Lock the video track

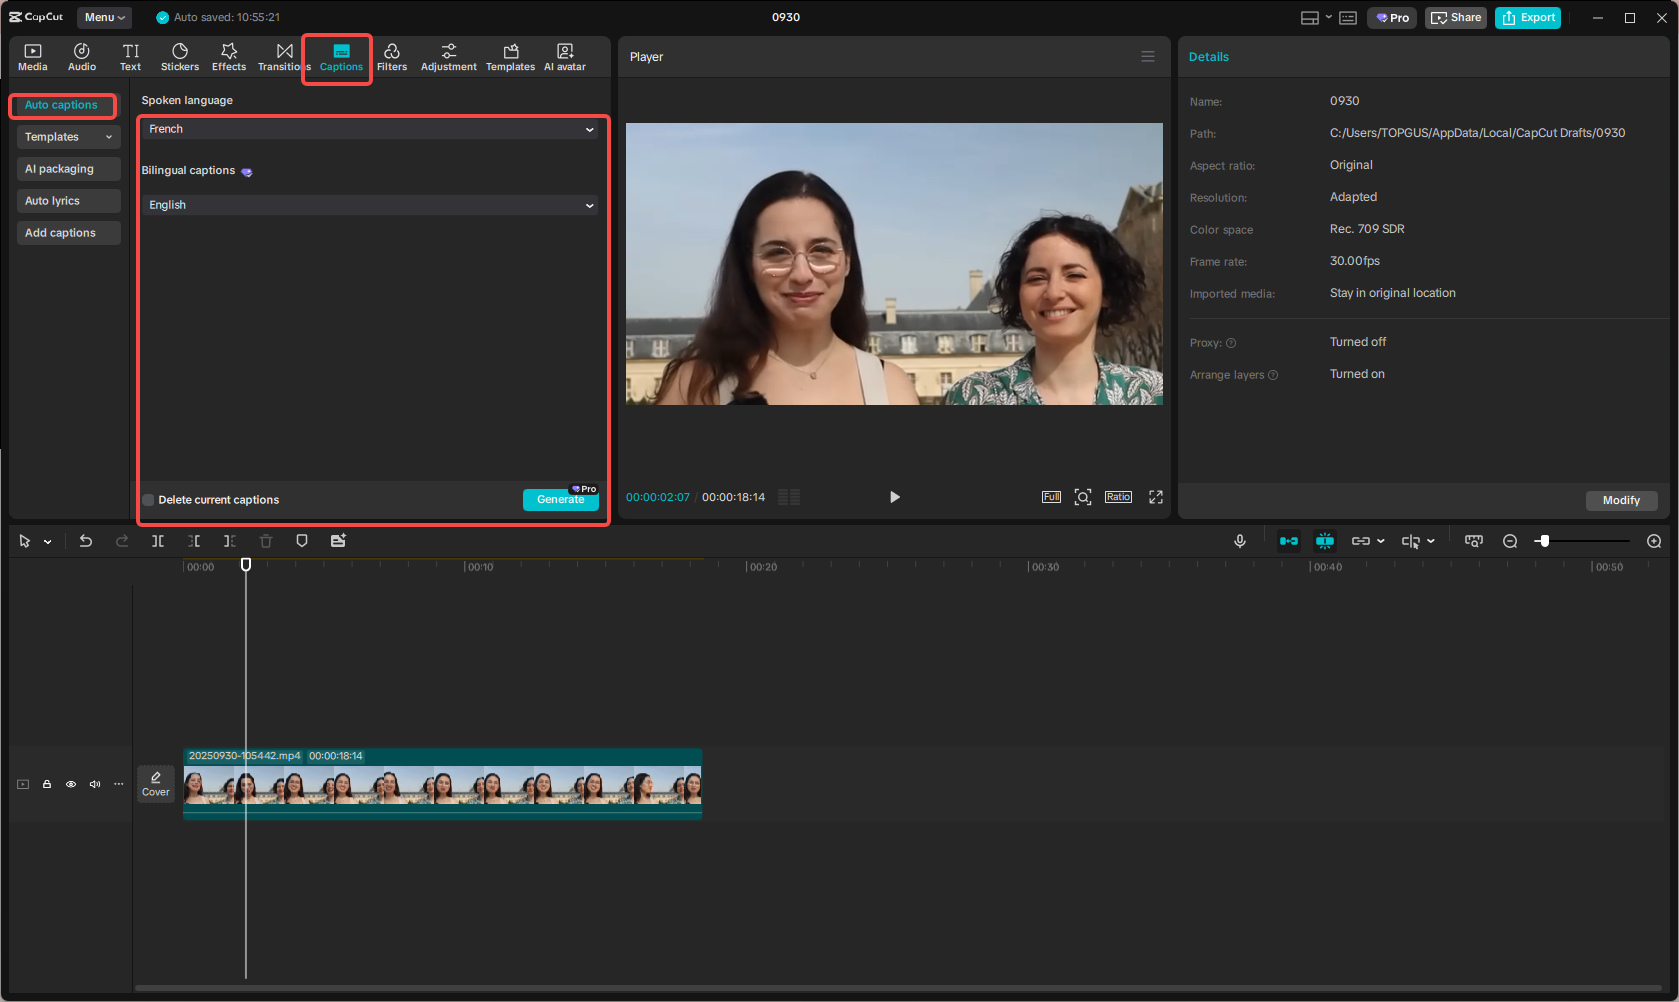(x=47, y=784)
